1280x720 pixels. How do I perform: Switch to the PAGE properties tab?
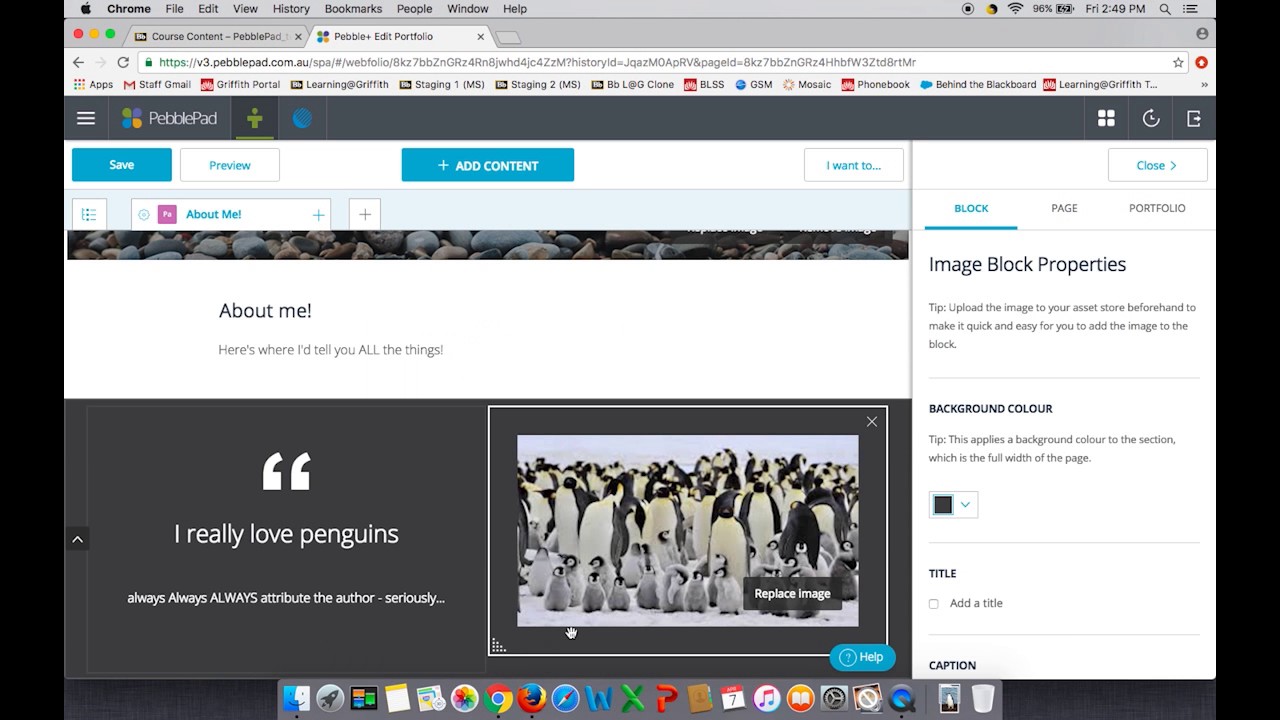pyautogui.click(x=1064, y=208)
